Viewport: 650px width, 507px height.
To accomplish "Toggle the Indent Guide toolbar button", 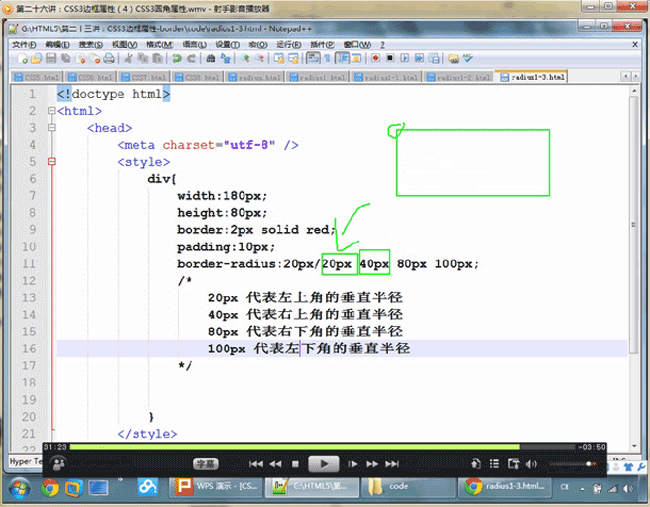I will click(x=342, y=58).
